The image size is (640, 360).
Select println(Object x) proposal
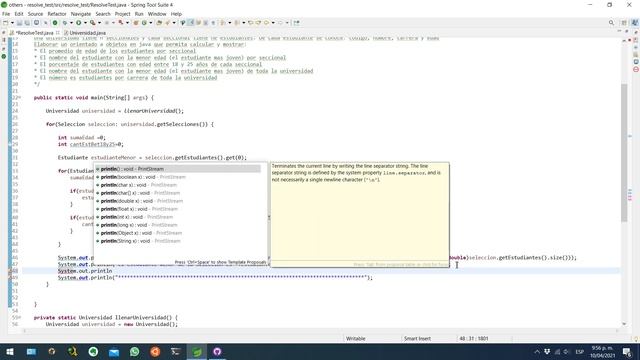178,233
